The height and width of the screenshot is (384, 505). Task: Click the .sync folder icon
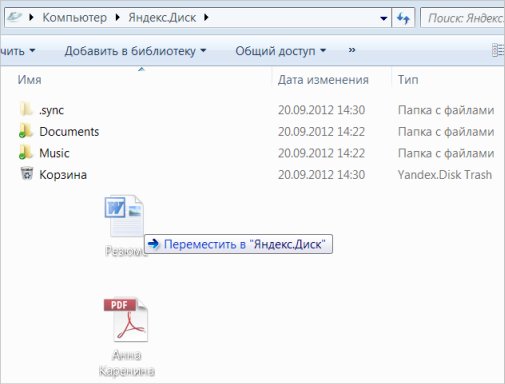tap(26, 109)
